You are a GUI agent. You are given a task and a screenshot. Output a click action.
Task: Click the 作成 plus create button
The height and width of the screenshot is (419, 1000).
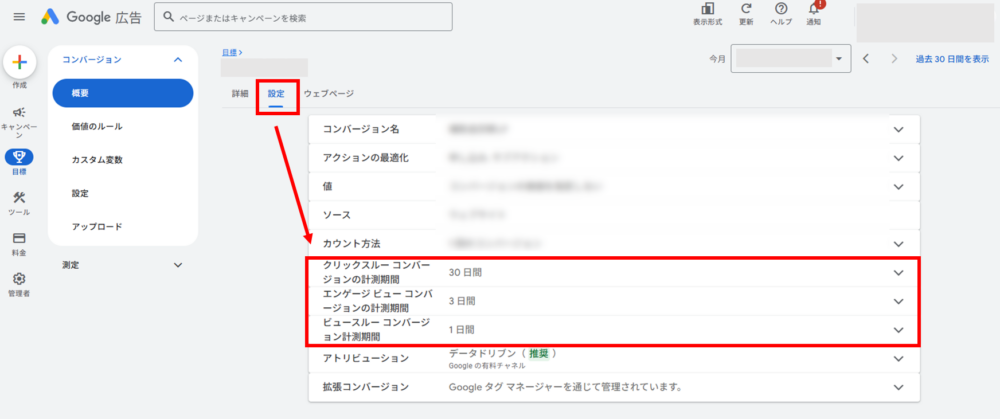20,62
